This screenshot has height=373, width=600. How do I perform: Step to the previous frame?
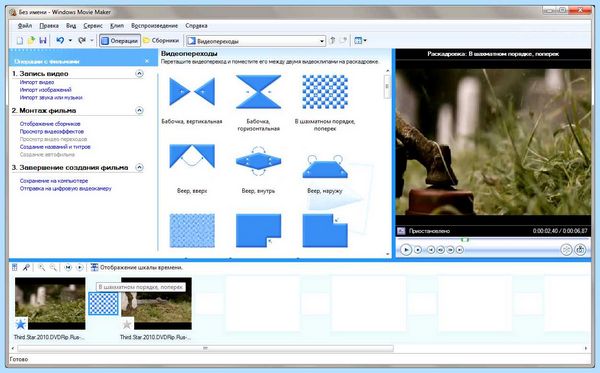pyautogui.click(x=440, y=250)
